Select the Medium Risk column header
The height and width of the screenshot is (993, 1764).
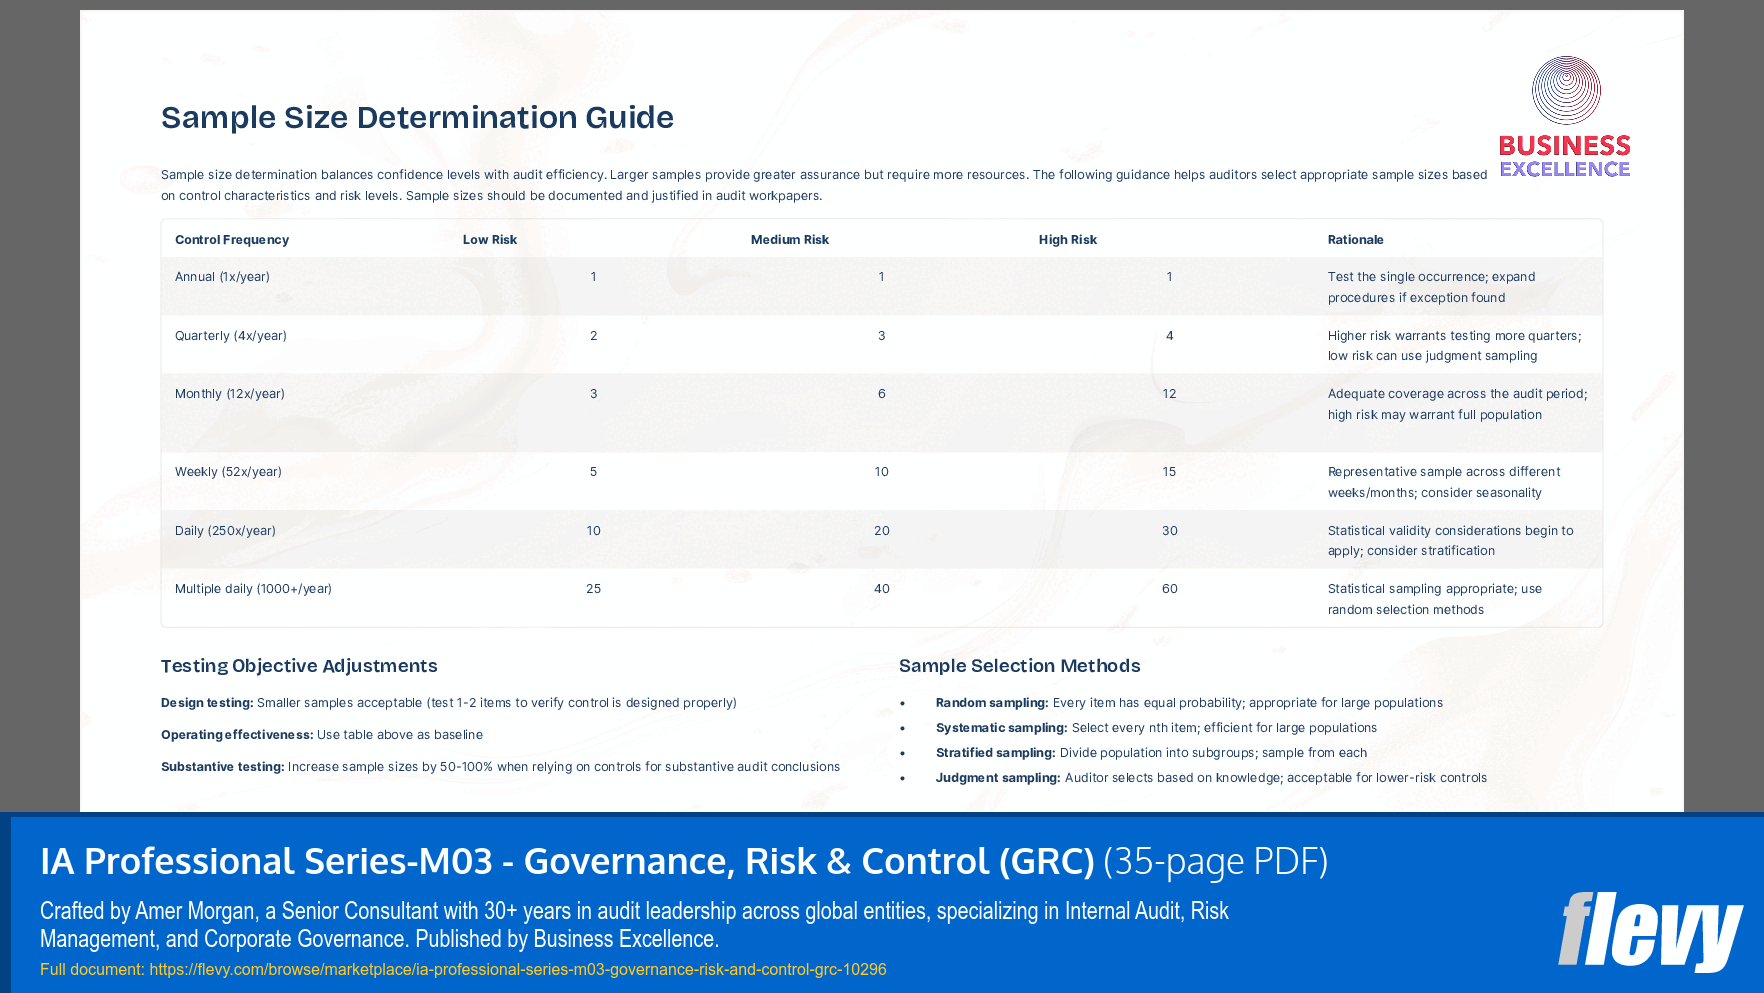[x=789, y=239]
